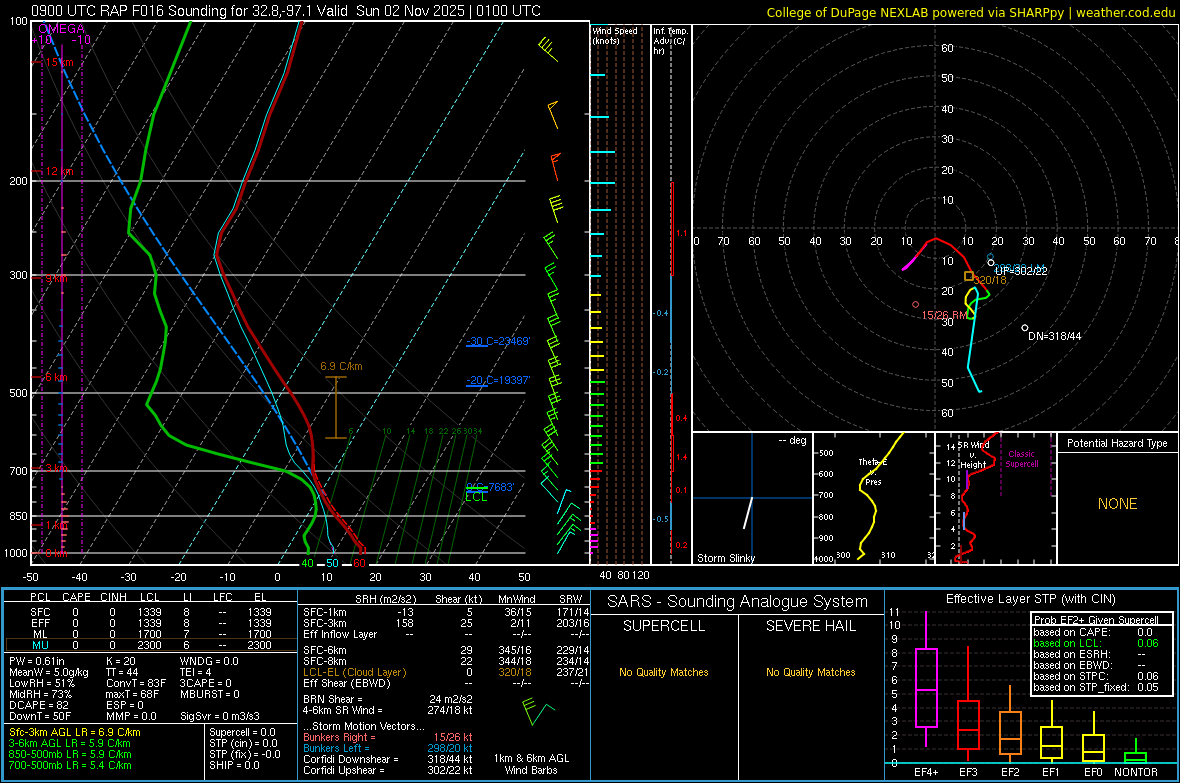
Task: Click the orange mean wind square on hodograph
Action: pos(969,276)
